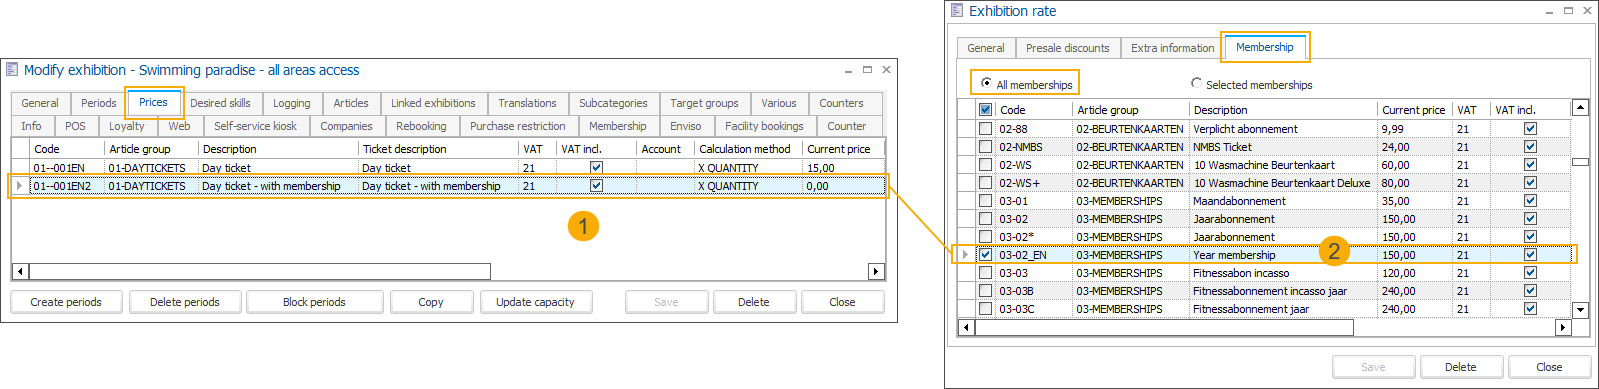Click the Update capacity button
Viewport: 1599px width, 389px height.
click(535, 302)
